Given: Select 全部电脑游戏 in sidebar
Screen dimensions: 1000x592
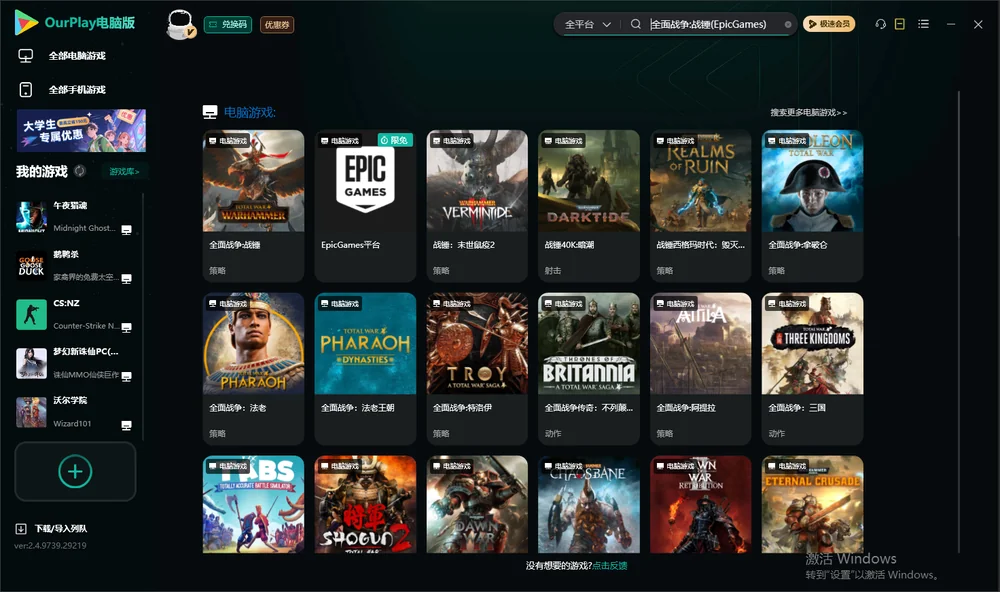Looking at the screenshot, I should [x=77, y=56].
